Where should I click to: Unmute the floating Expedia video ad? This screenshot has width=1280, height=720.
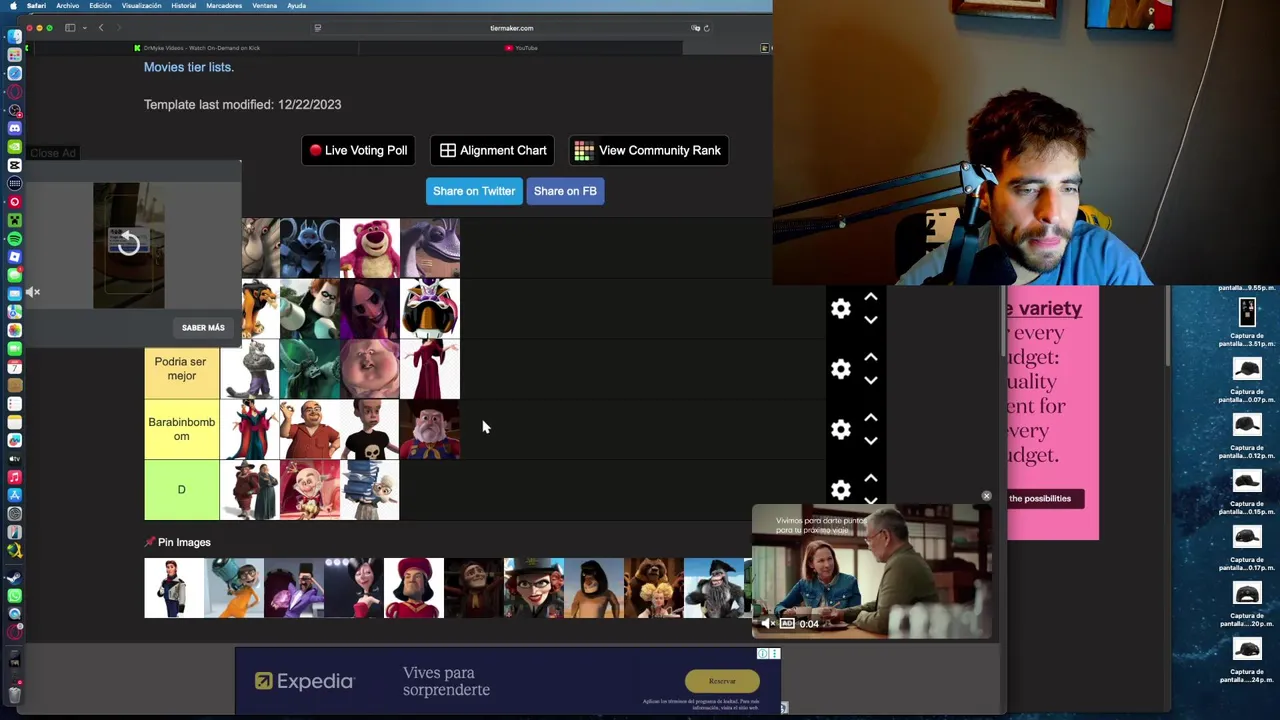767,623
